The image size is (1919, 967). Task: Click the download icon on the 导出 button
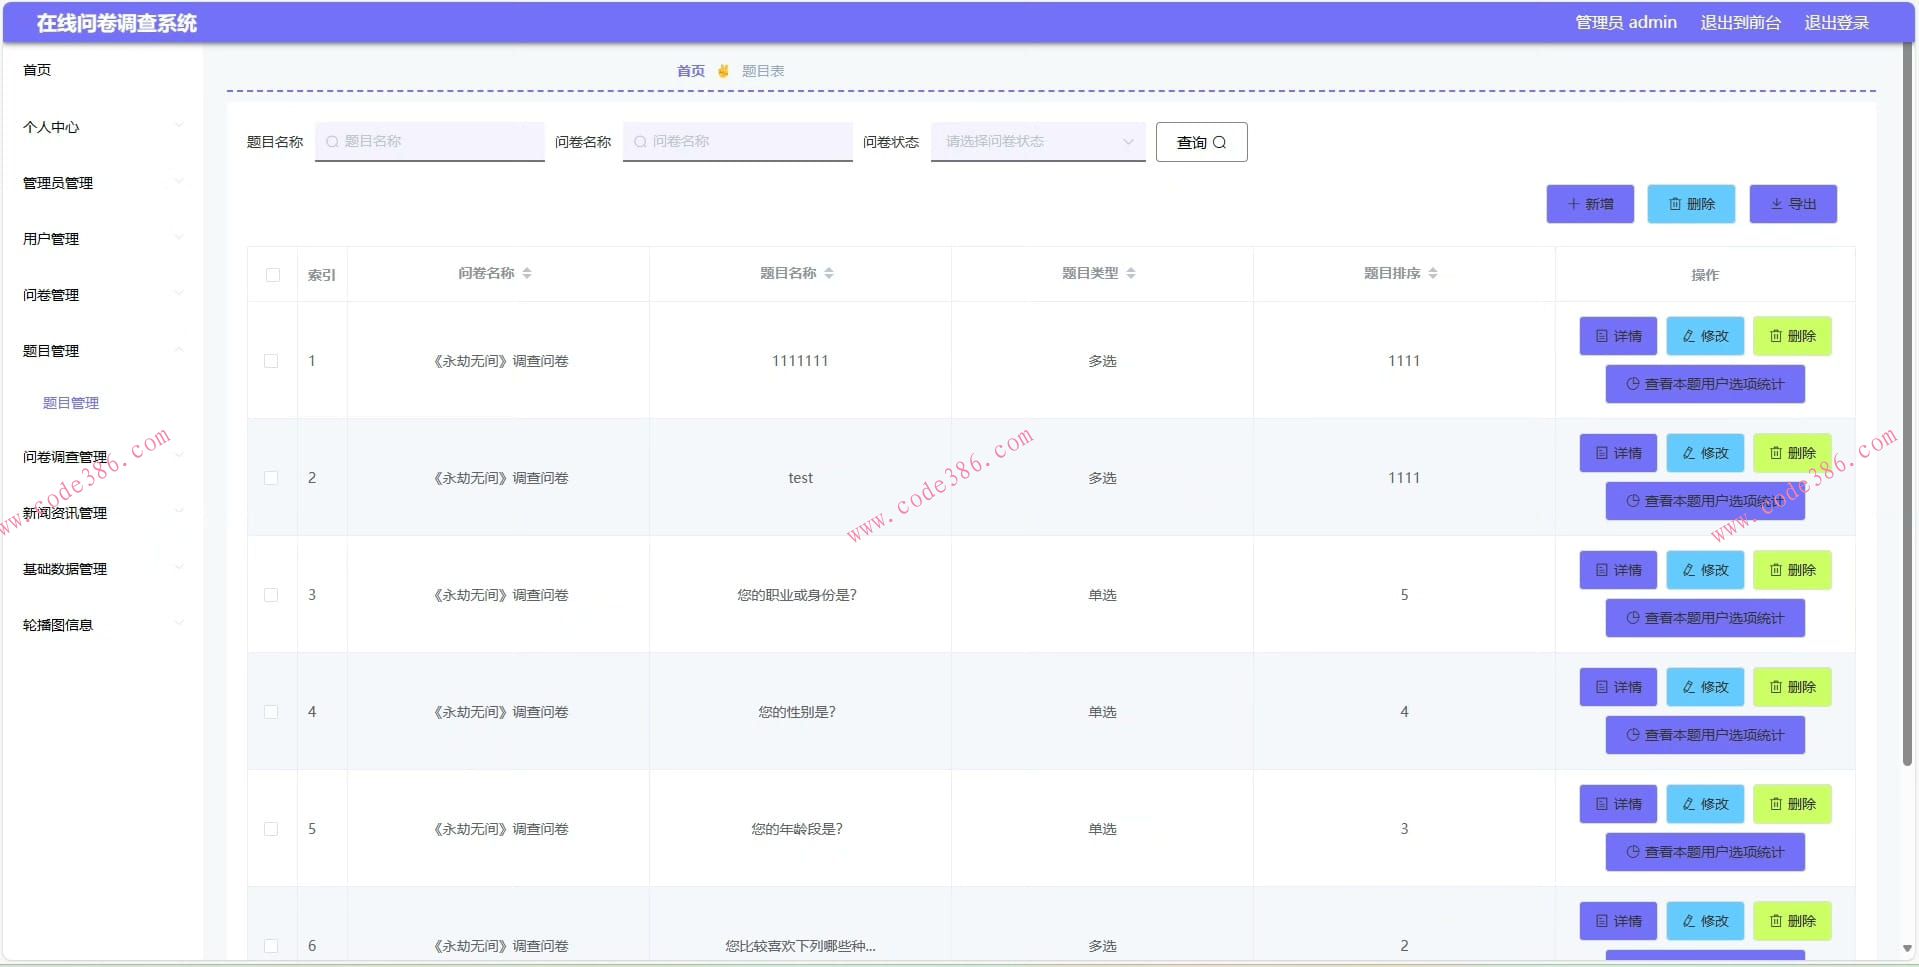(1776, 204)
